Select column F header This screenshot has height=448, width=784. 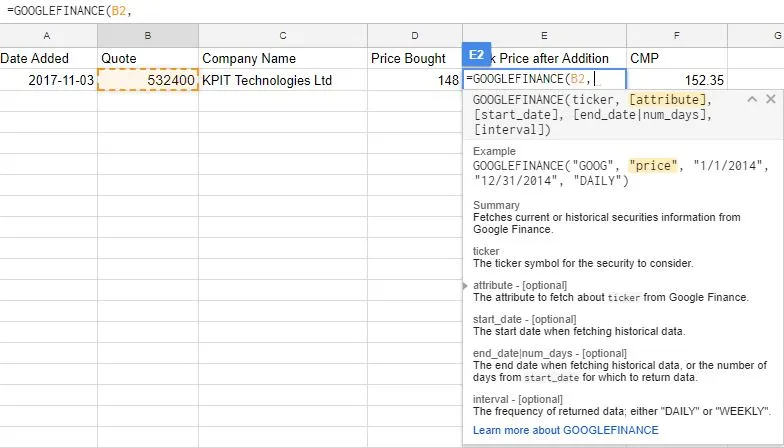pyautogui.click(x=677, y=36)
